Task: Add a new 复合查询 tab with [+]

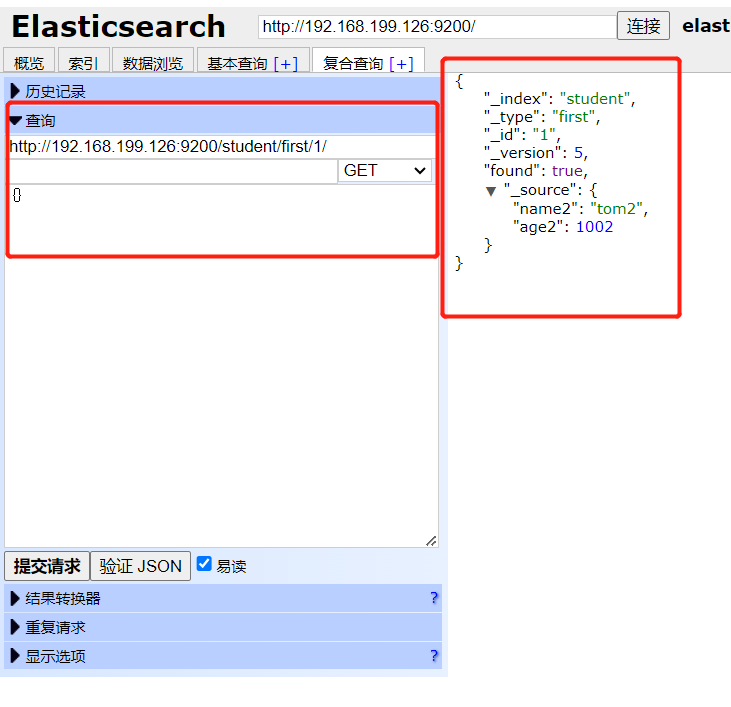Action: (401, 63)
